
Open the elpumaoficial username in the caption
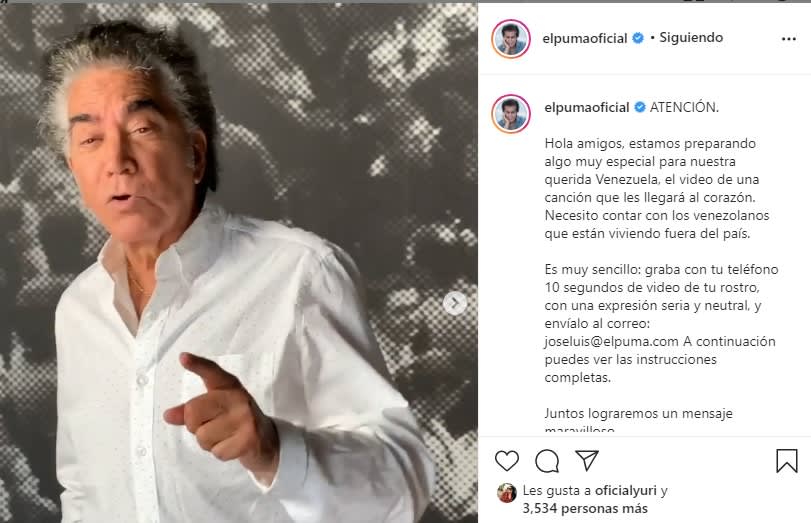[x=587, y=107]
